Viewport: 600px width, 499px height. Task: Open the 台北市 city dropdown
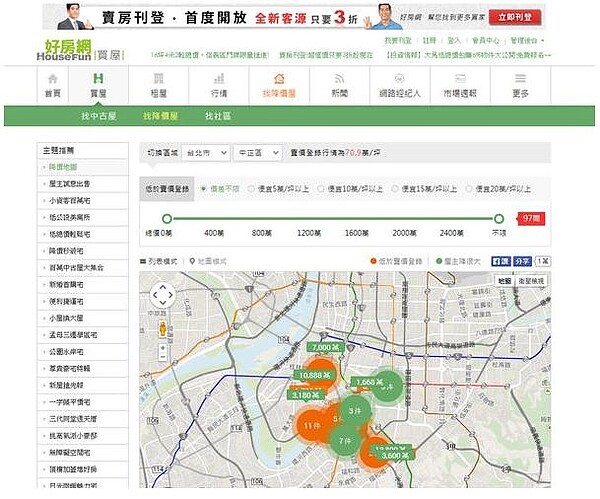[206, 153]
